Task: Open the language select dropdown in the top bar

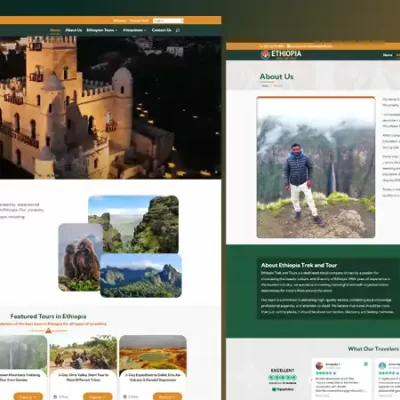Action: tap(168, 21)
